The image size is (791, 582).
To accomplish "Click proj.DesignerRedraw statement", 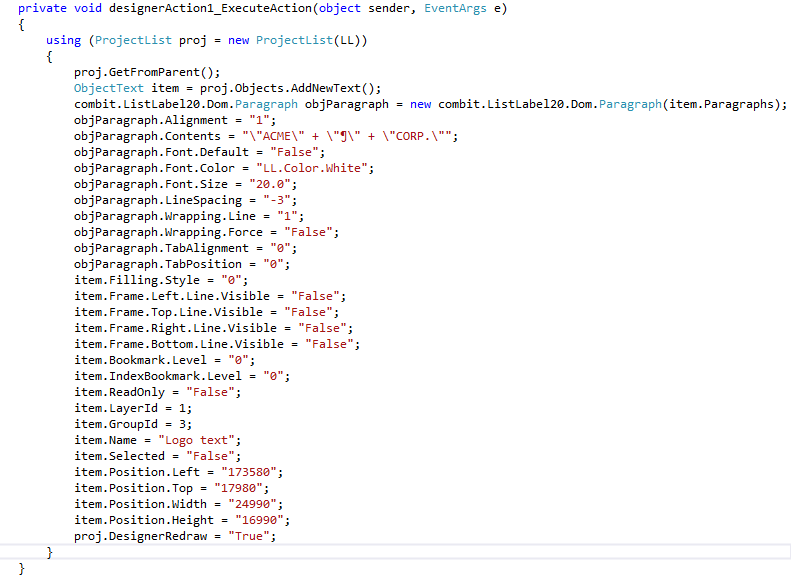I will (175, 536).
